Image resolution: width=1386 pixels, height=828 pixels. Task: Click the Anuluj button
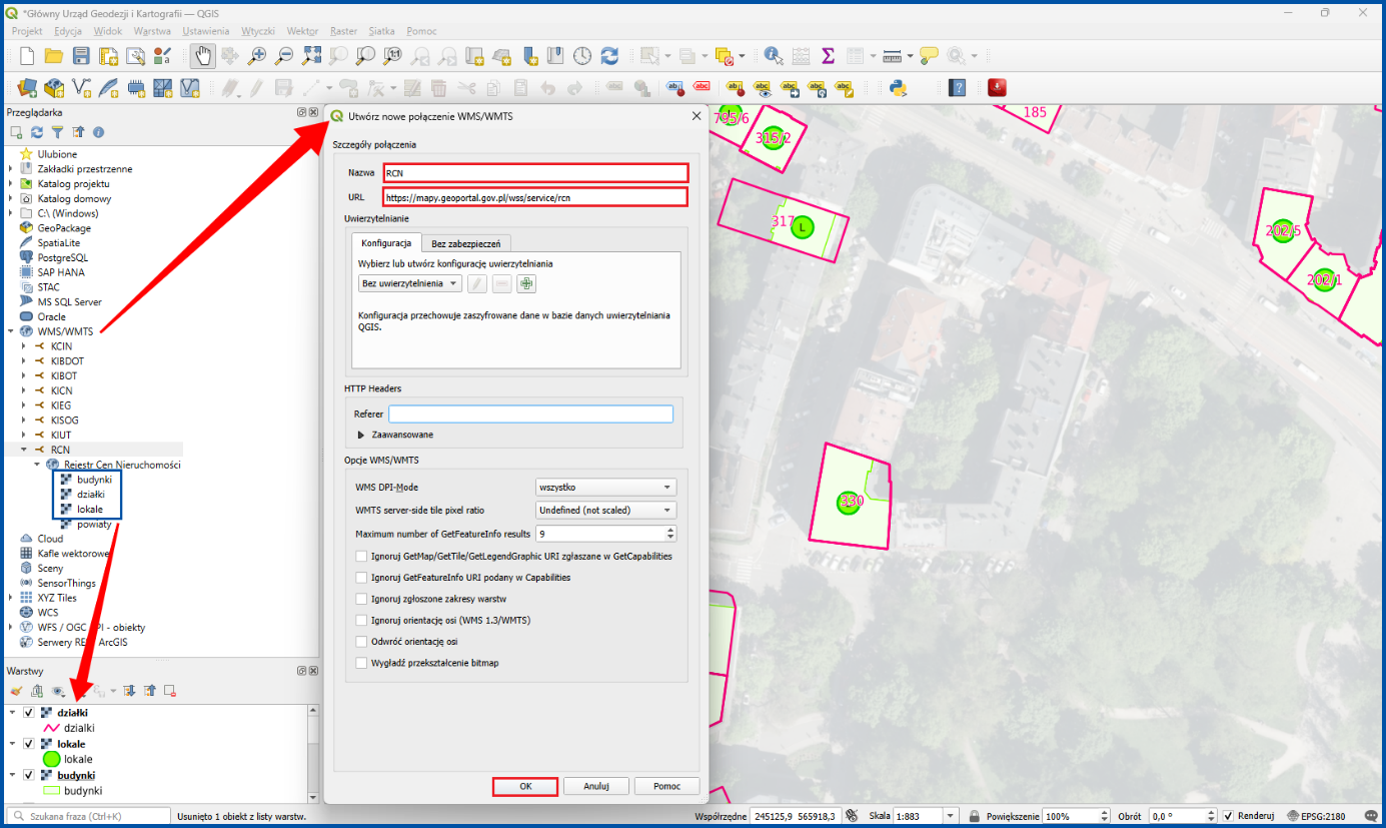pyautogui.click(x=596, y=786)
